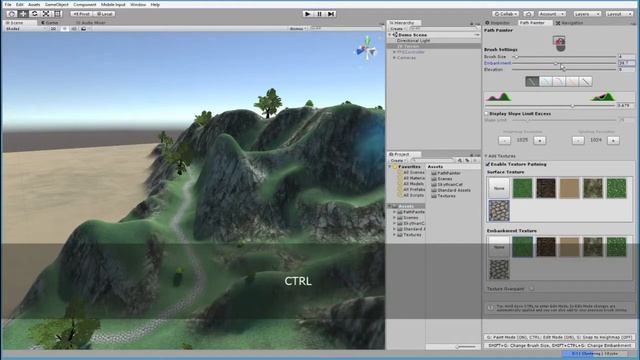Click the Pause button
This screenshot has height=360, width=640.
point(320,14)
